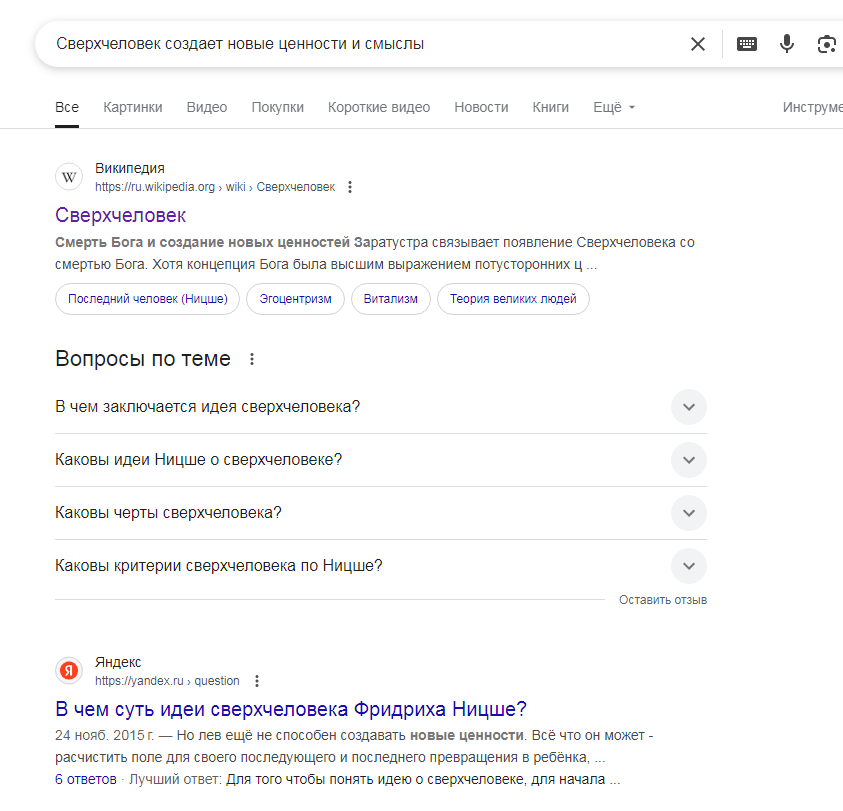This screenshot has width=843, height=811.
Task: Click inside the search input field
Action: 366,44
